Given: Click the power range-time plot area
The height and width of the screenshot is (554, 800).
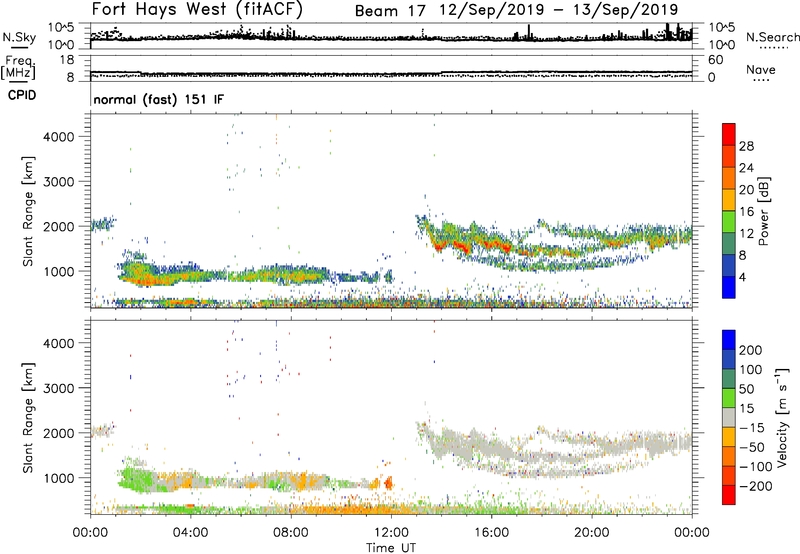Looking at the screenshot, I should [391, 211].
